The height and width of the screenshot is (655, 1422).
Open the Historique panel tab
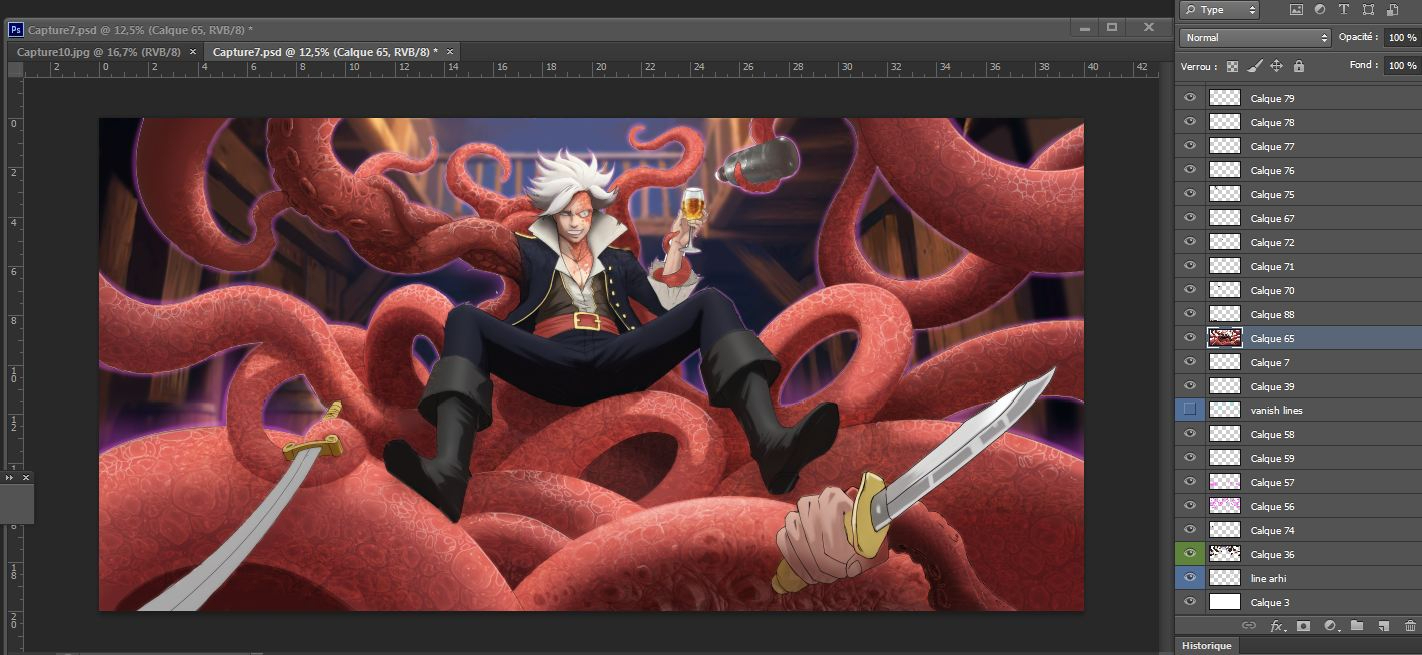click(x=1207, y=645)
